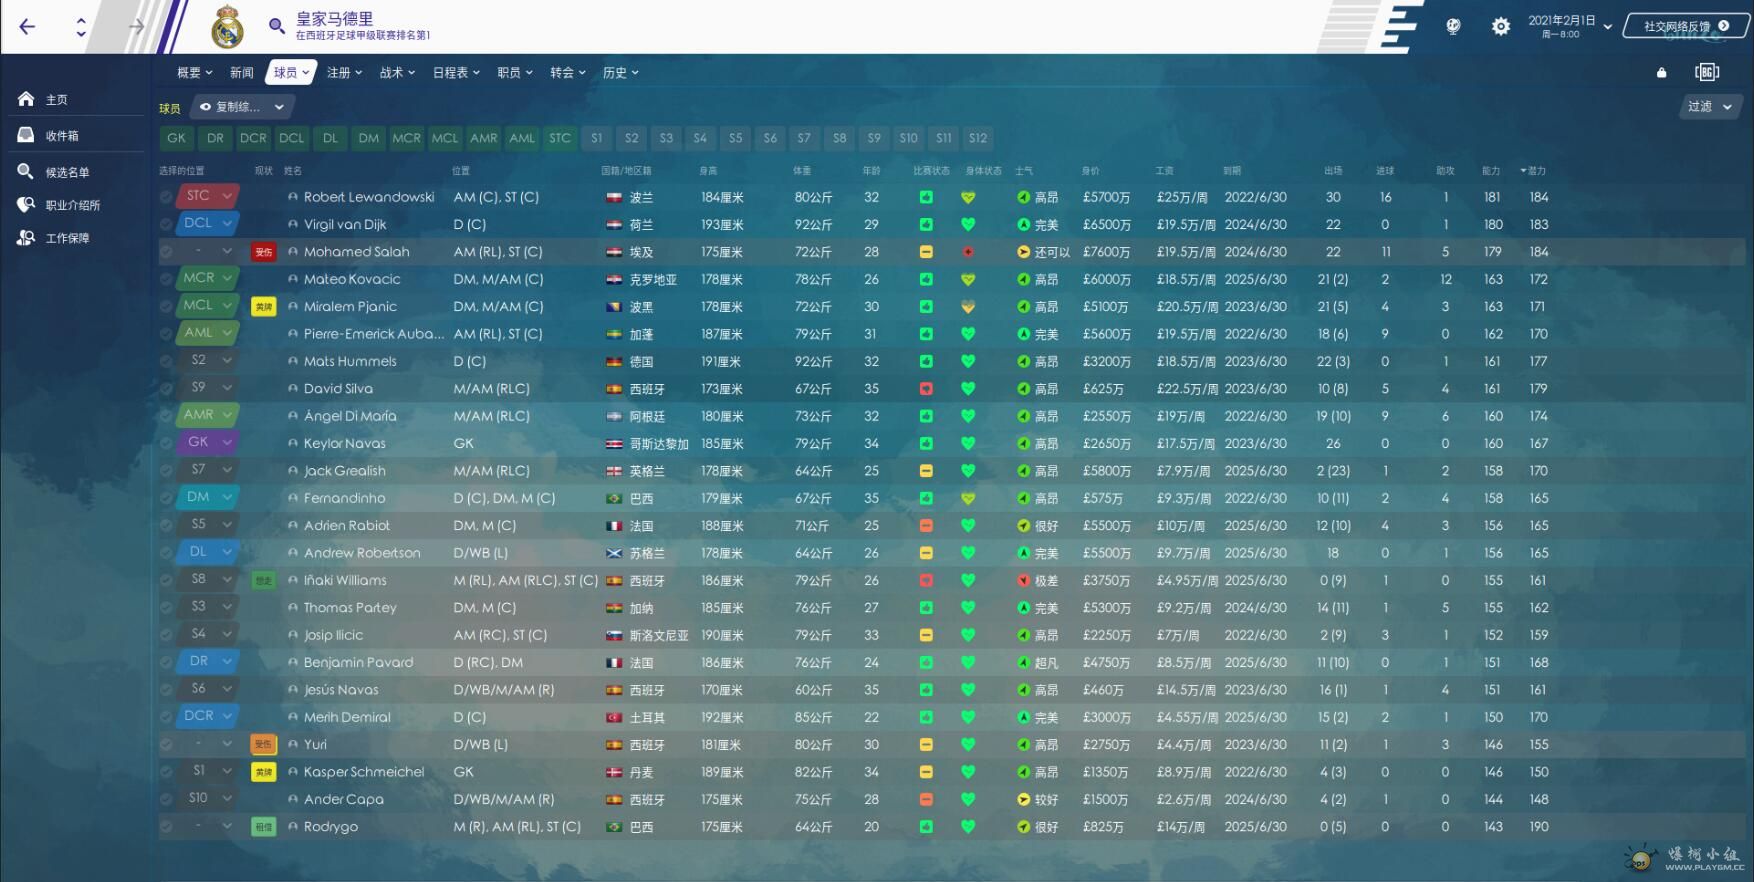The image size is (1754, 882).
Task: Toggle selection circle for Merih Demiral row
Action: click(166, 717)
